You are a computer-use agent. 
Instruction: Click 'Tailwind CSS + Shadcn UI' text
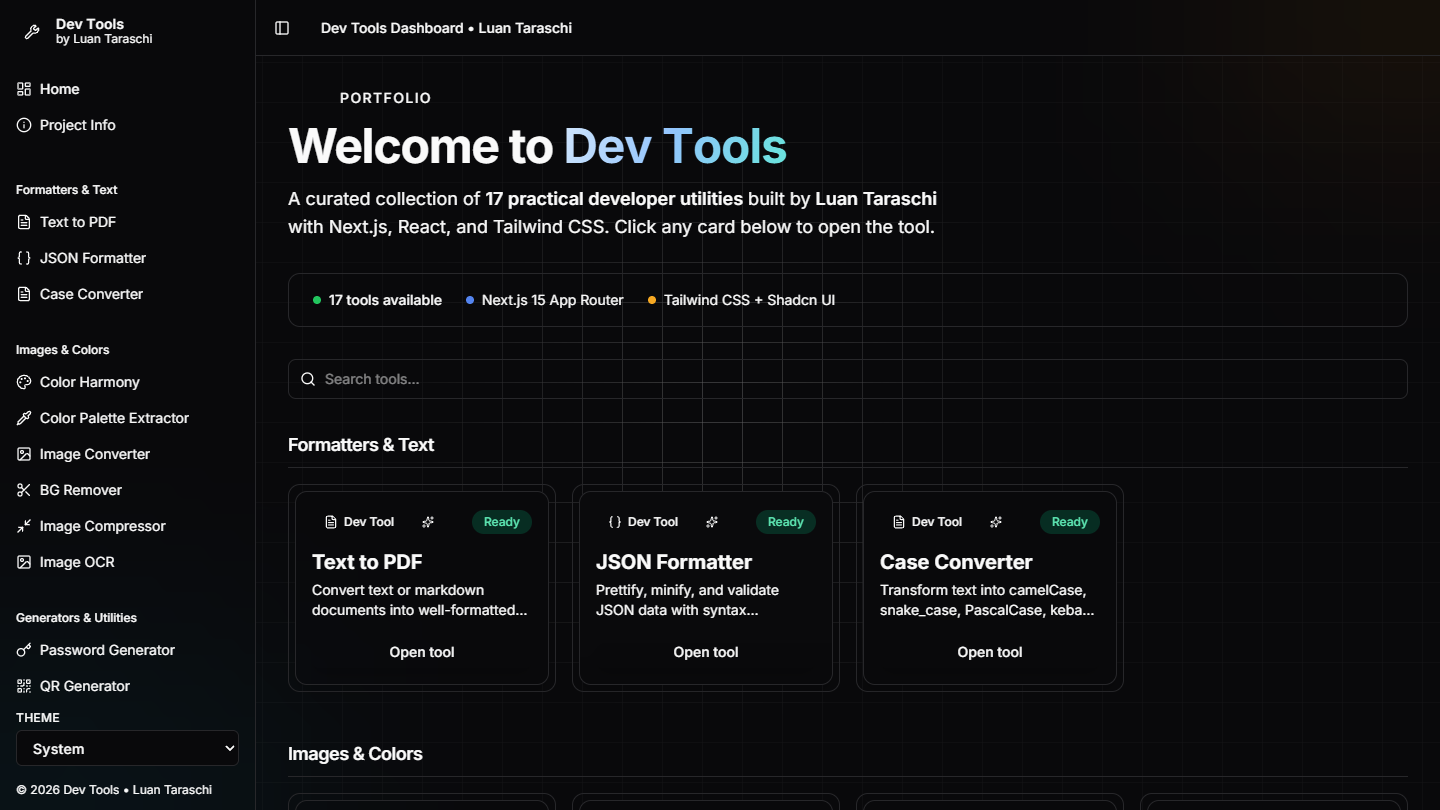click(749, 300)
